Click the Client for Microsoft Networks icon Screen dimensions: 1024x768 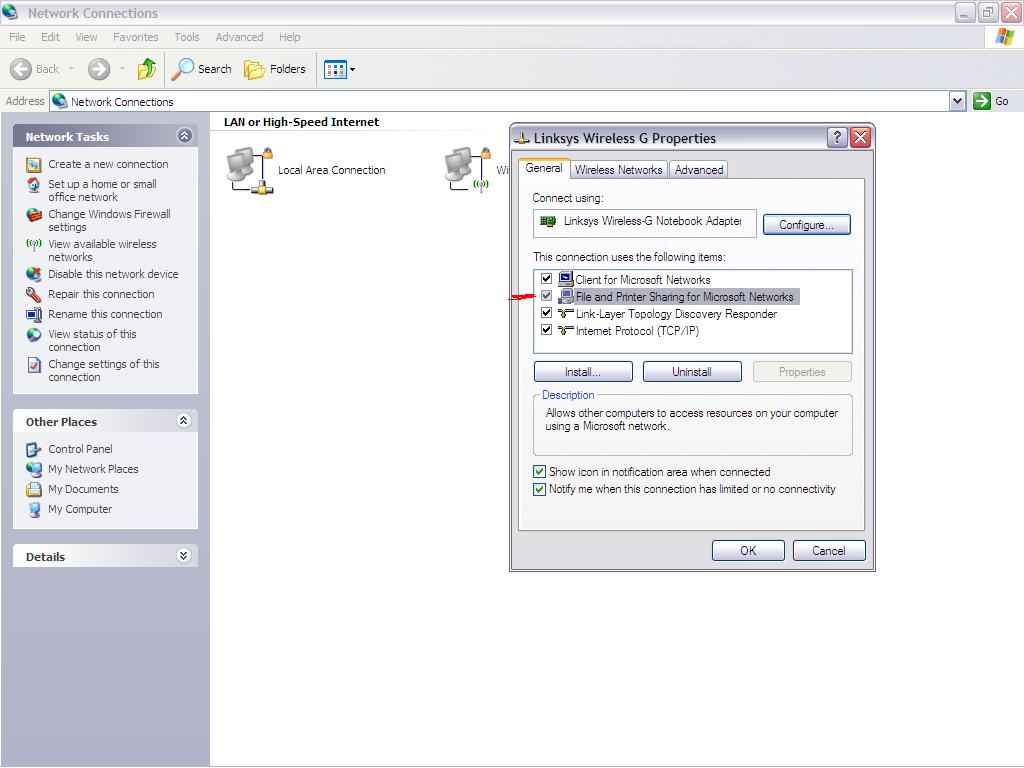click(x=566, y=280)
